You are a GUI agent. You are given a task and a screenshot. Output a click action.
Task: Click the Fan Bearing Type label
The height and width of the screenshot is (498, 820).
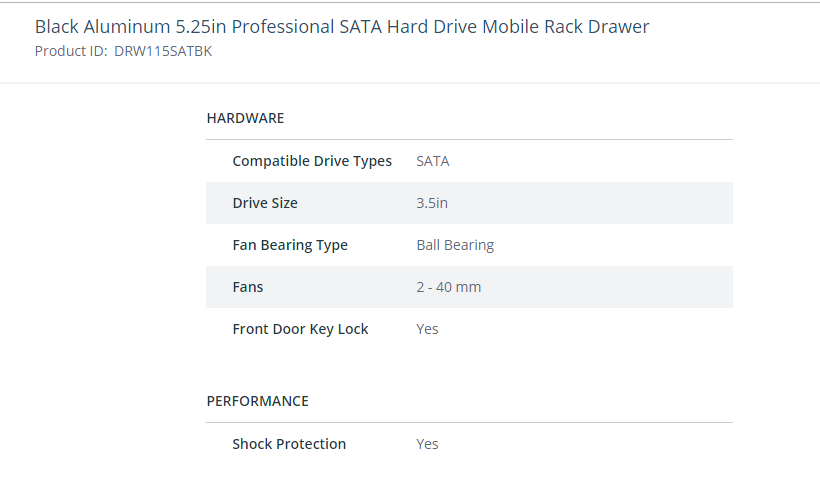(290, 245)
